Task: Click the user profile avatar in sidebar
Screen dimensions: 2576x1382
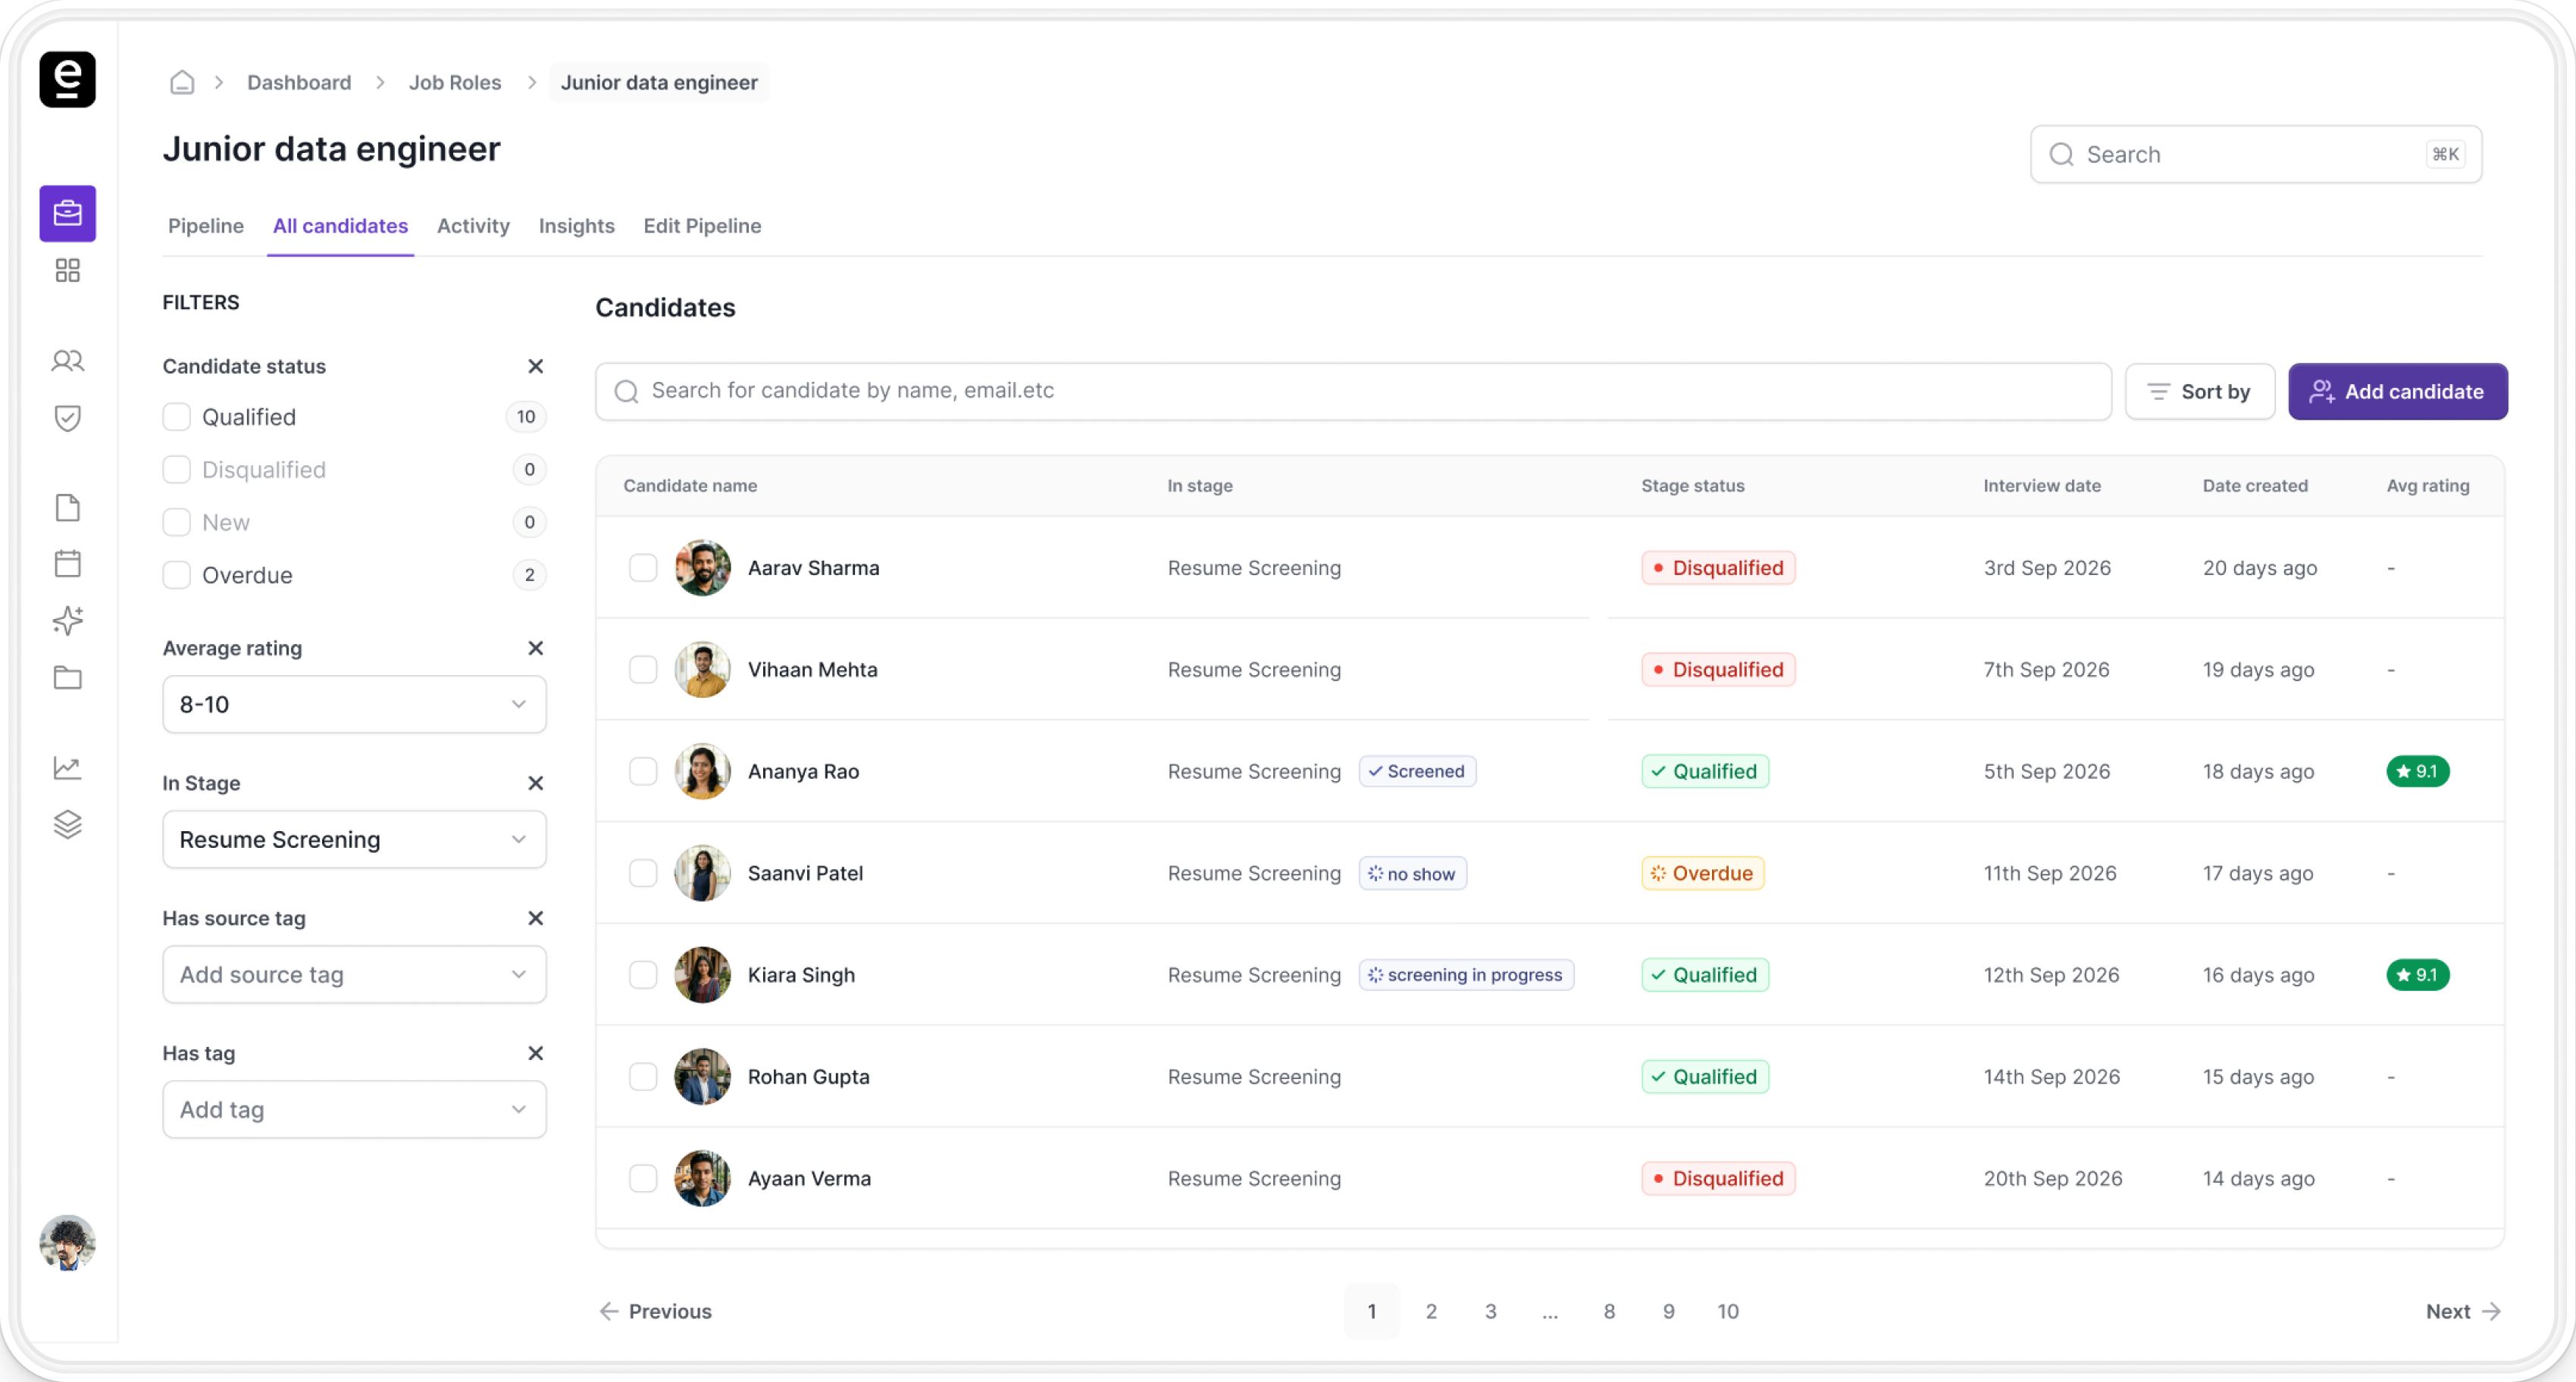Action: [x=67, y=1243]
